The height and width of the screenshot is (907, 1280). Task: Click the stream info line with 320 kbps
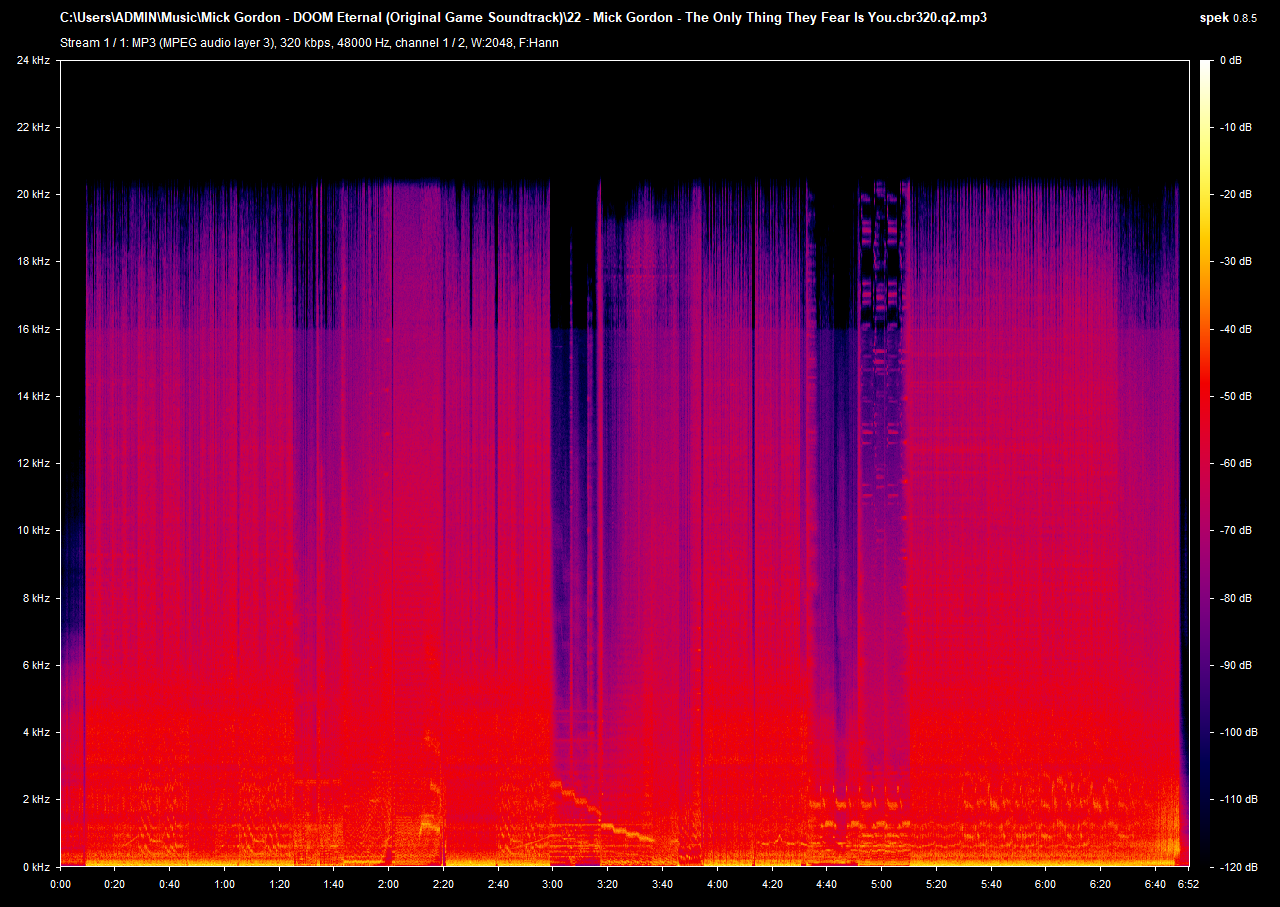(x=309, y=43)
